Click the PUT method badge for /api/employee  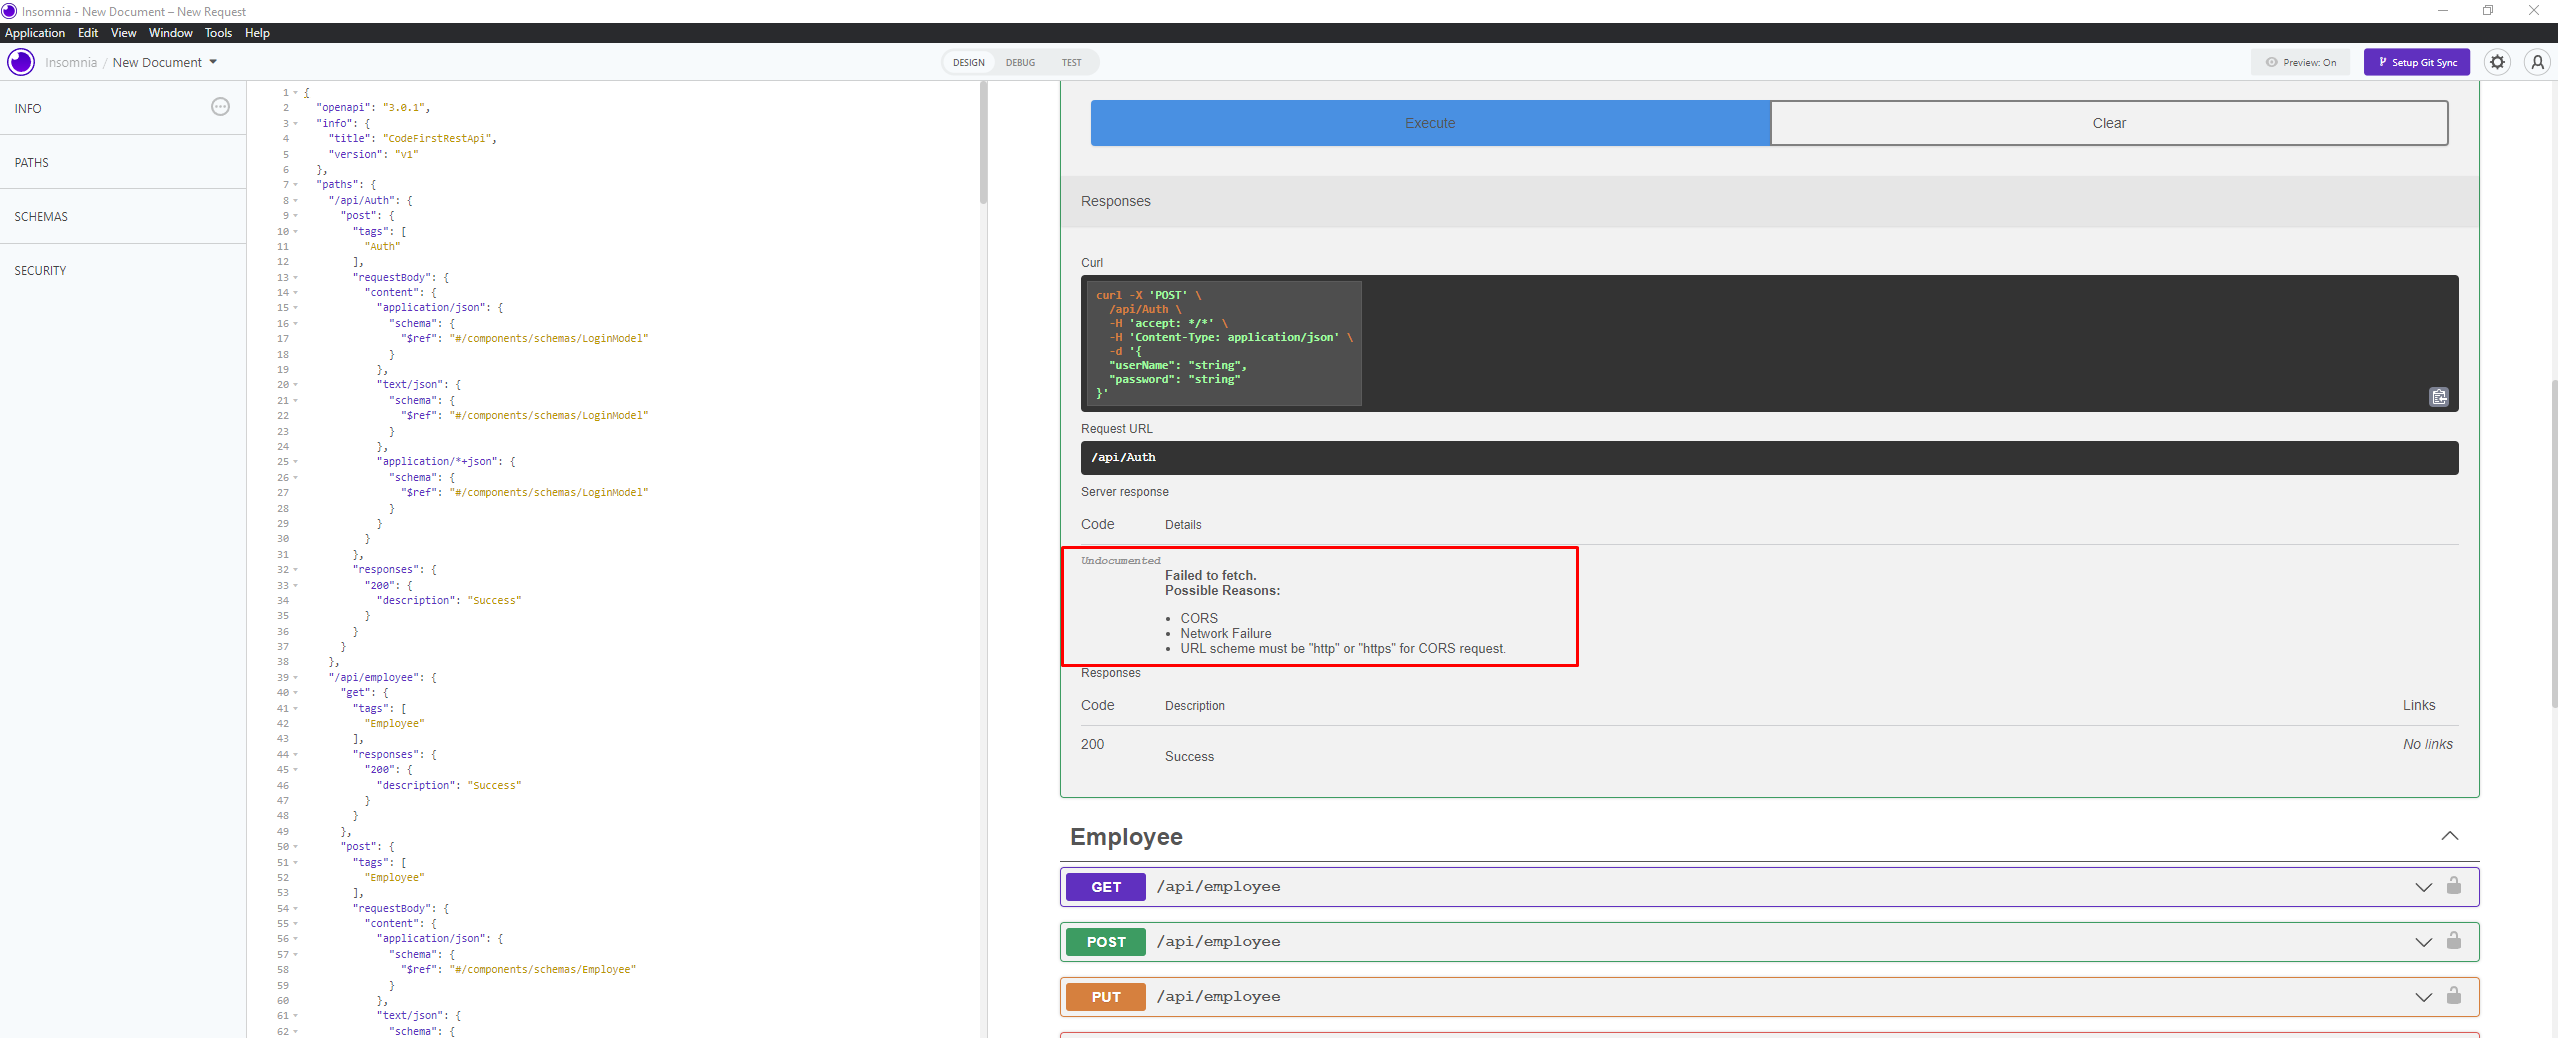pos(1106,997)
